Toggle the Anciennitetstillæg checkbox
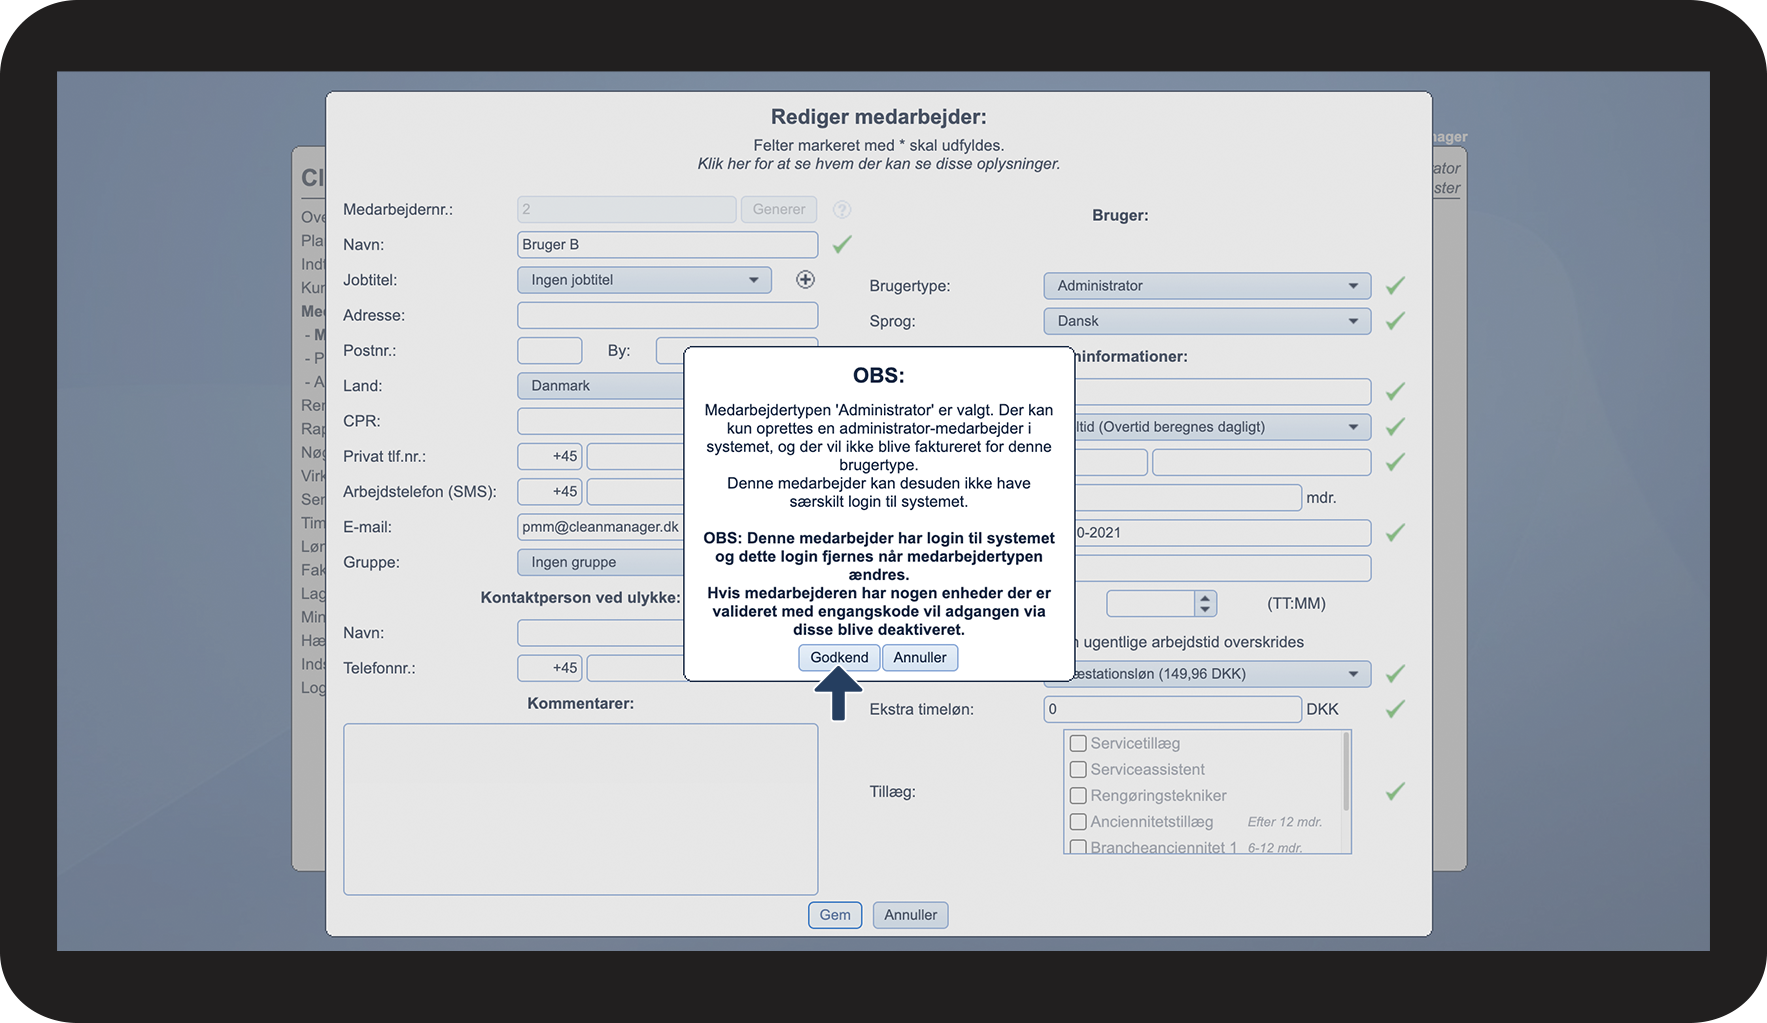Viewport: 1767px width, 1023px height. 1078,821
